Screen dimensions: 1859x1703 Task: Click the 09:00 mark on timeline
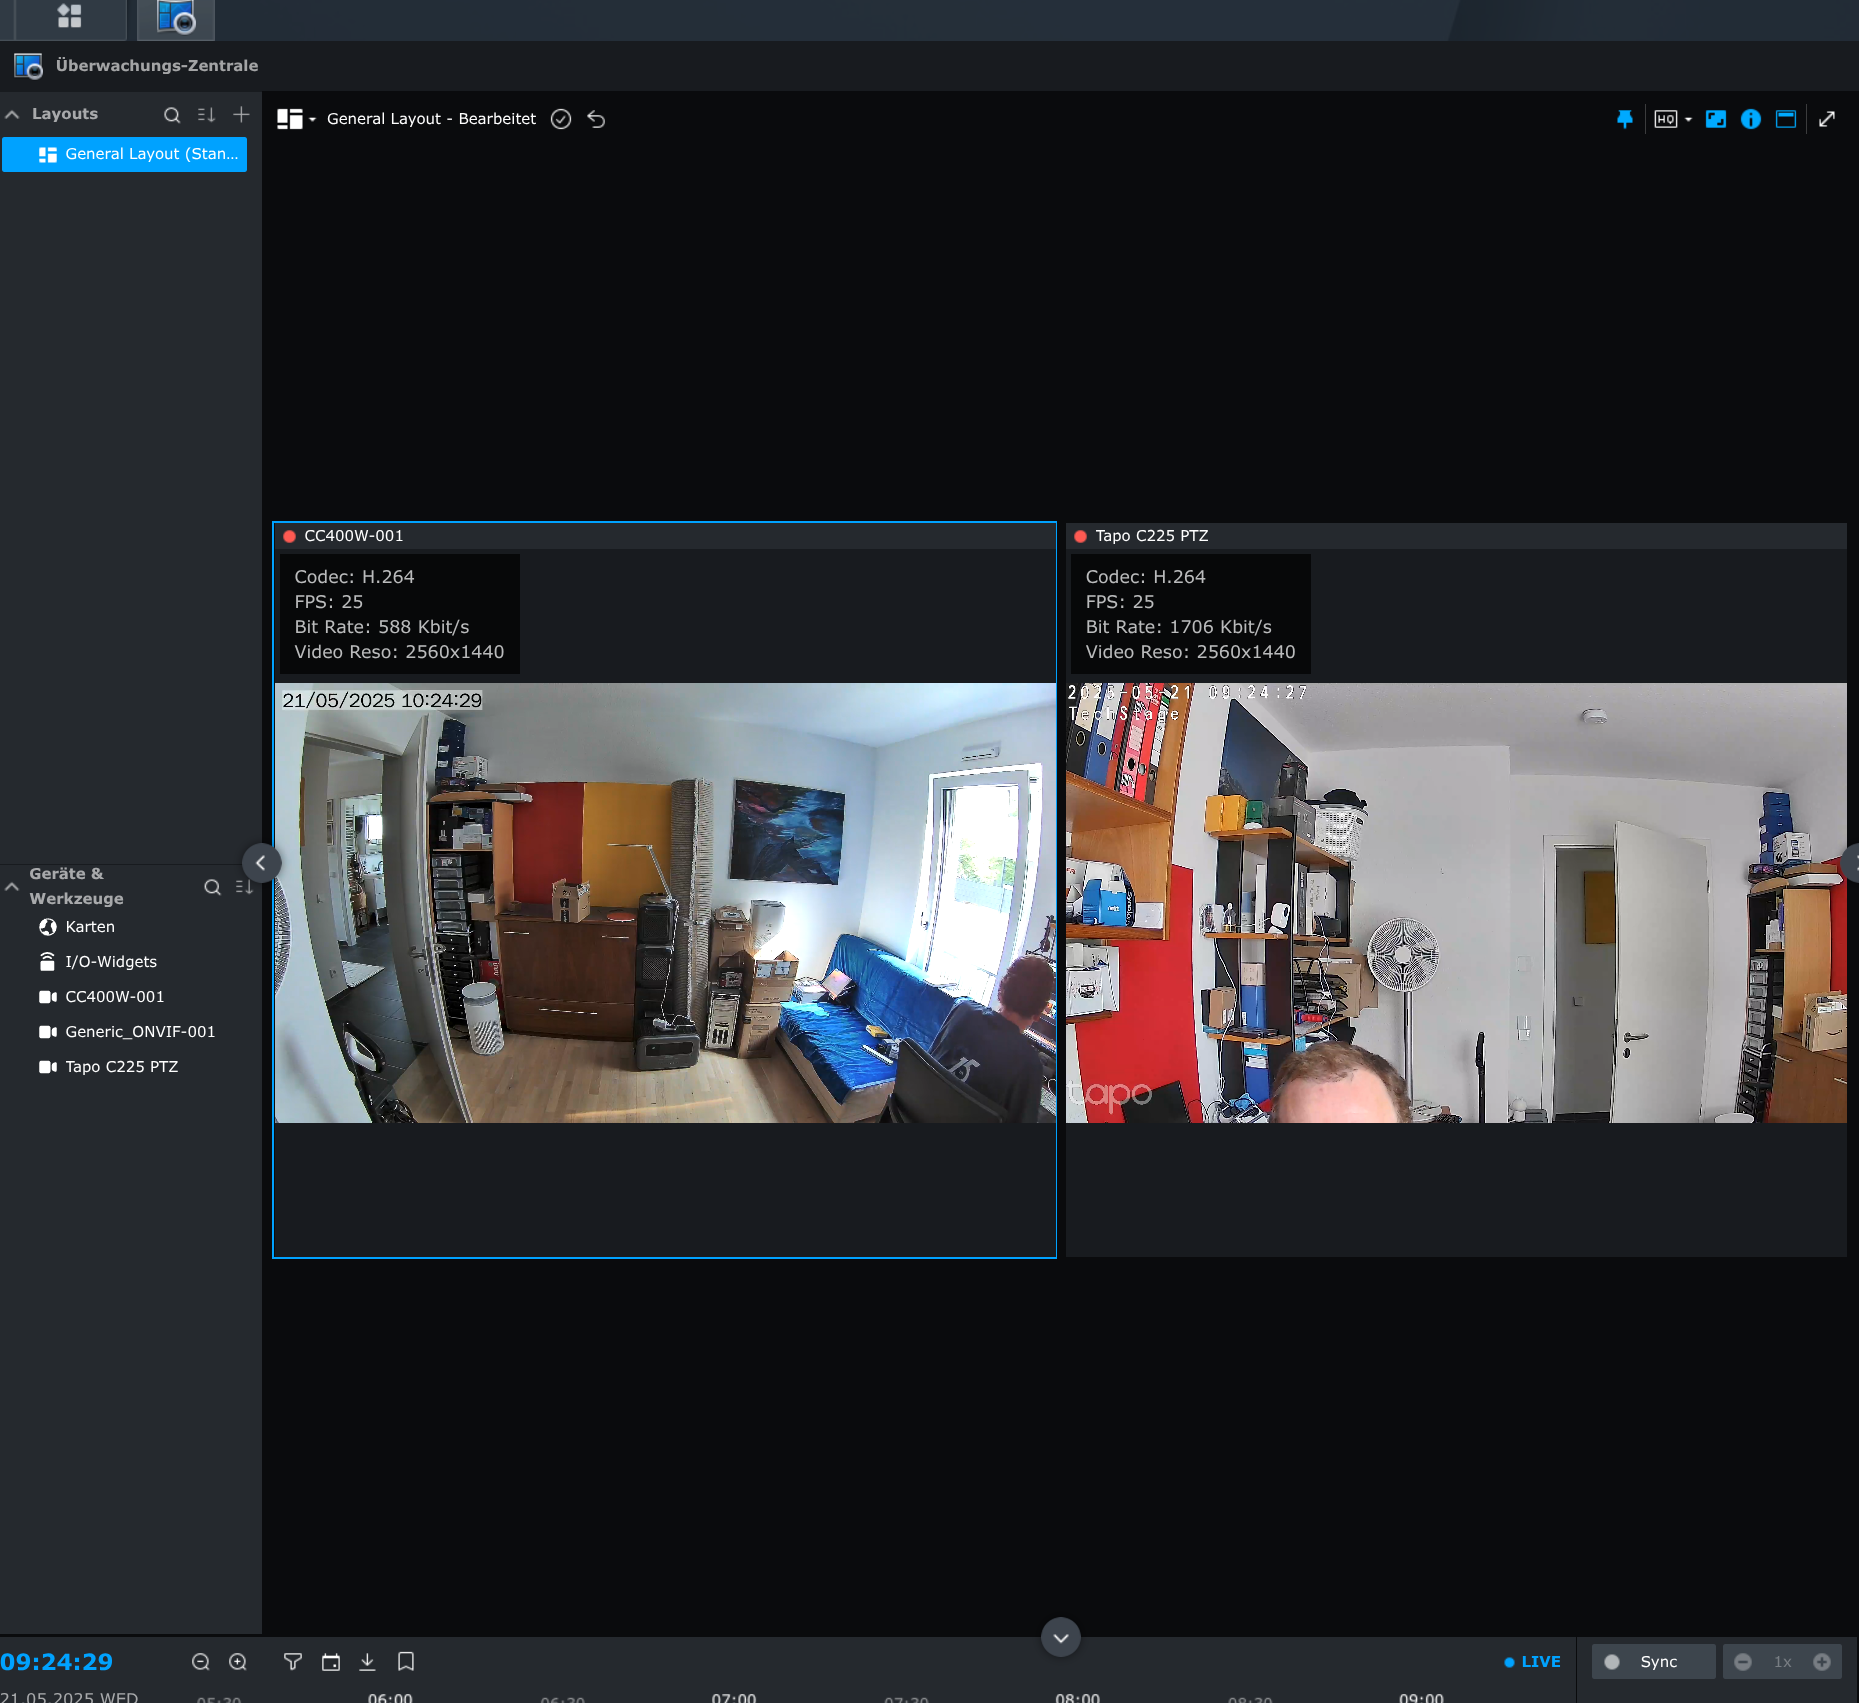[1422, 1697]
